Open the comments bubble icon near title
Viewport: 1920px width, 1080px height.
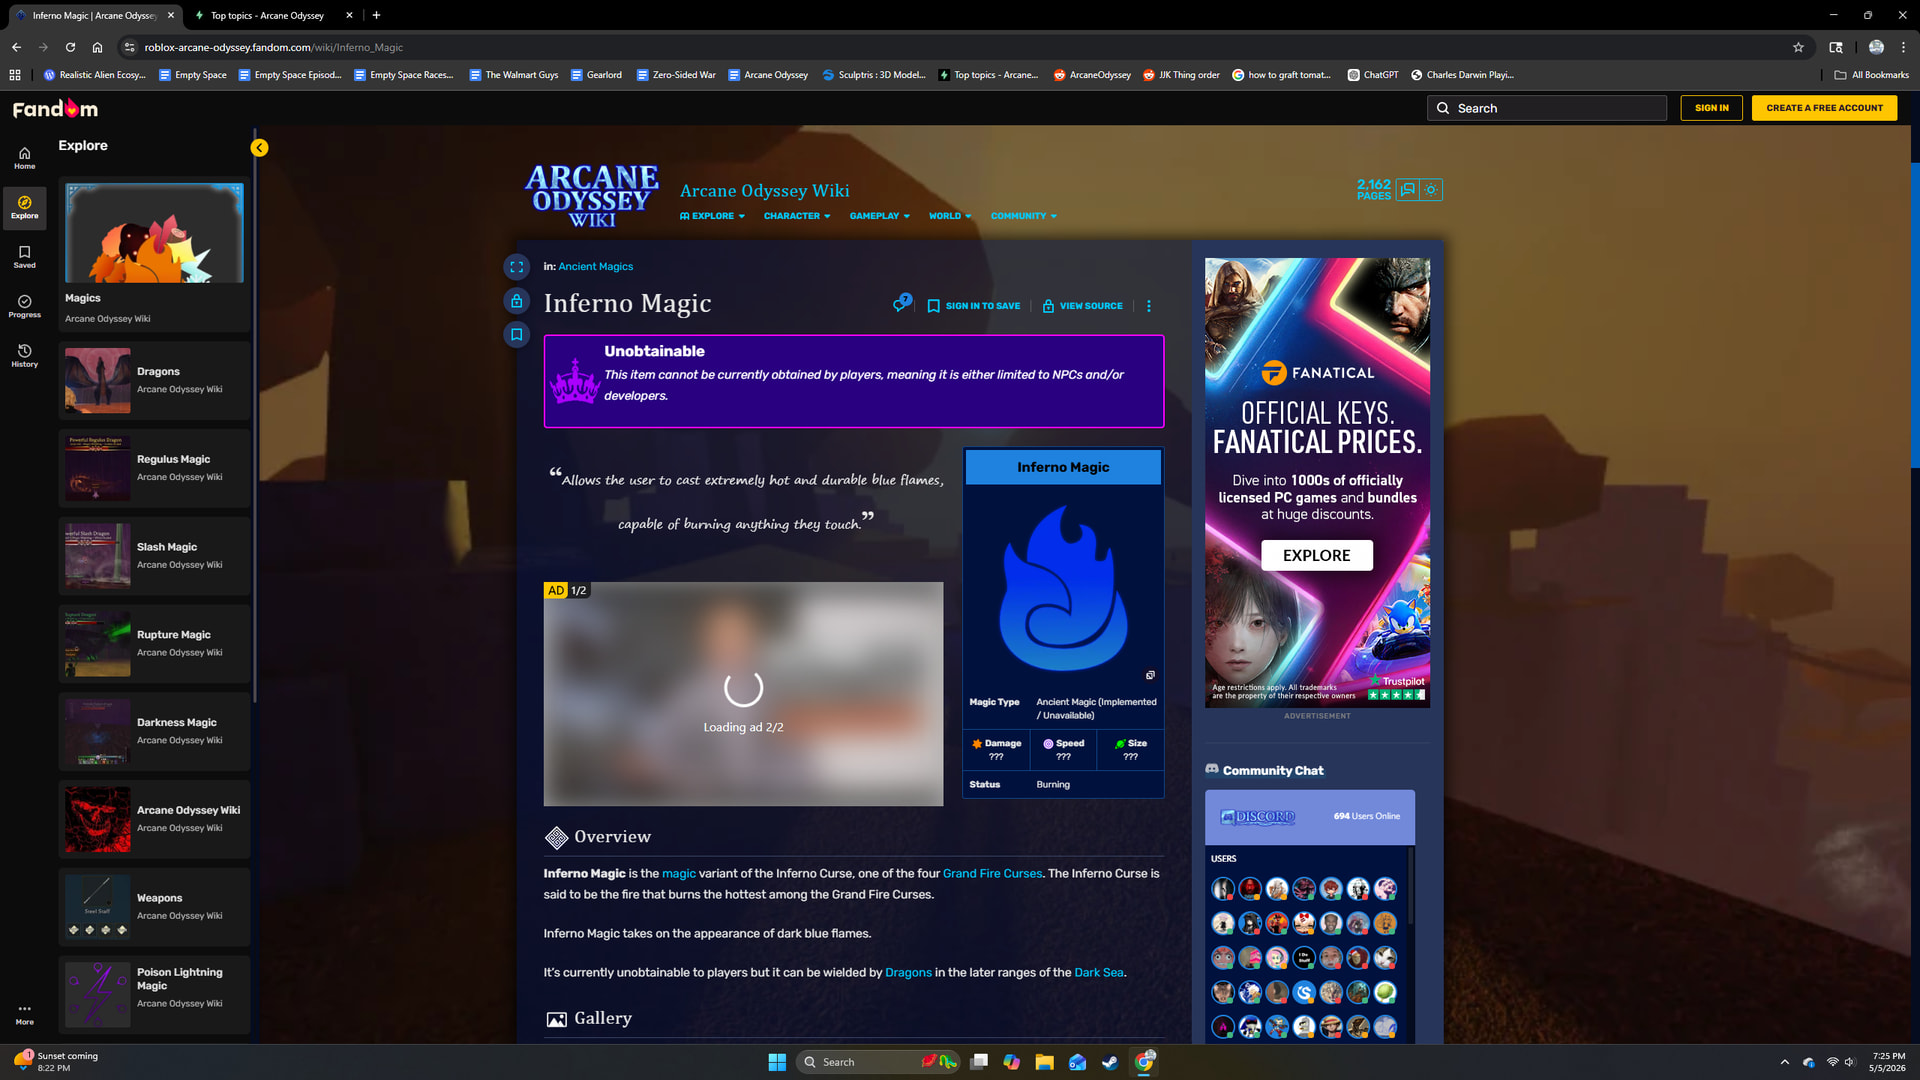[901, 304]
